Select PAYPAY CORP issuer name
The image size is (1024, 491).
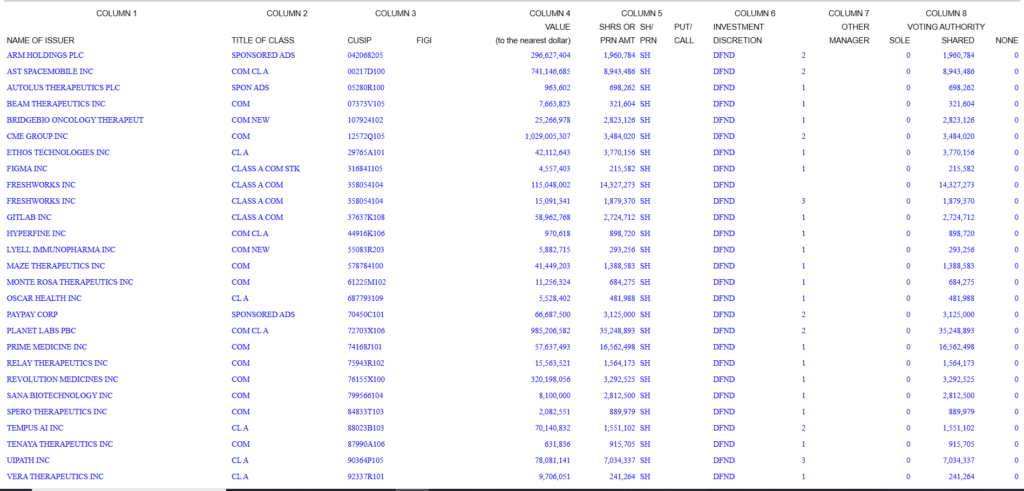tap(32, 315)
